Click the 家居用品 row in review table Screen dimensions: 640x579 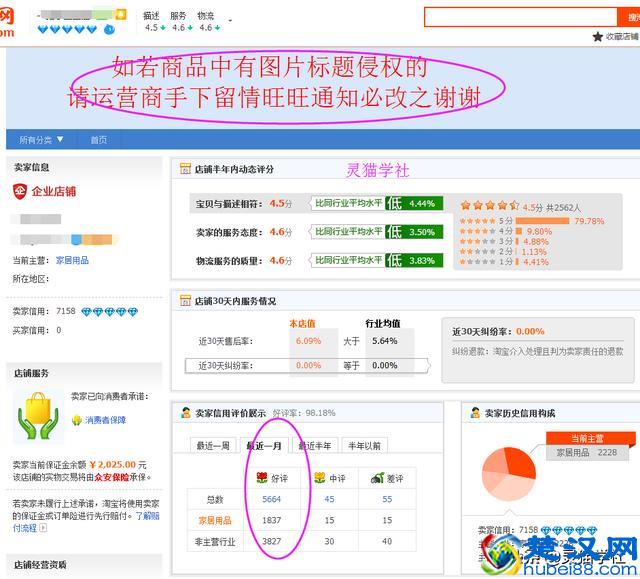pos(302,520)
